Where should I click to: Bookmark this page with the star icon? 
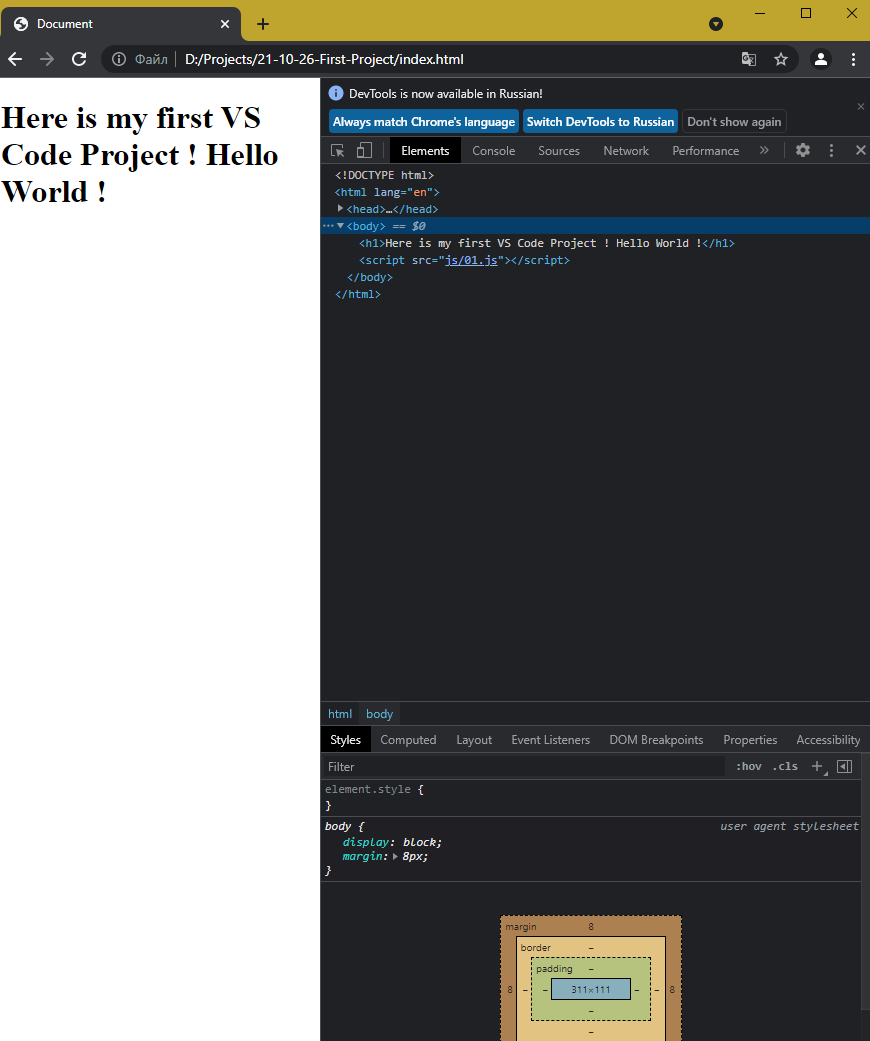tap(781, 59)
